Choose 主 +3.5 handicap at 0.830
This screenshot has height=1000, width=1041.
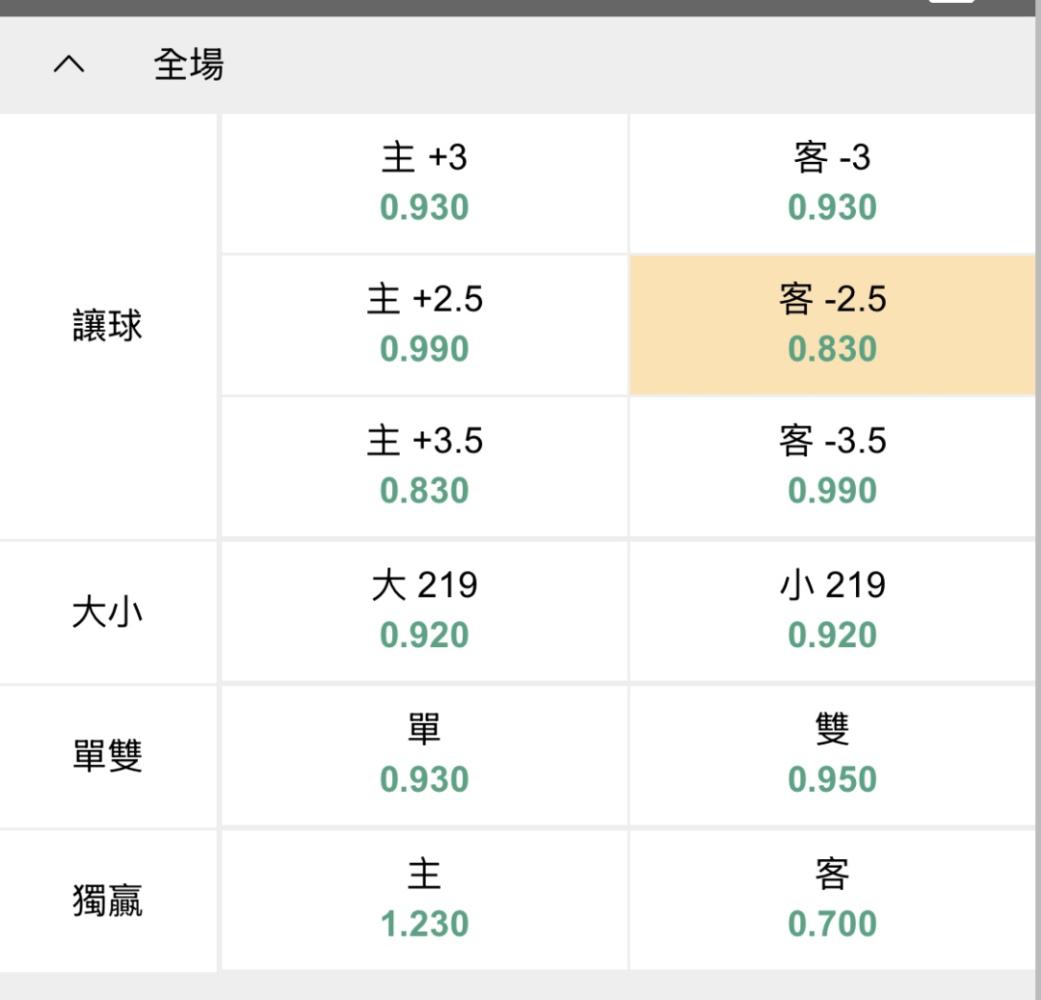coord(424,466)
